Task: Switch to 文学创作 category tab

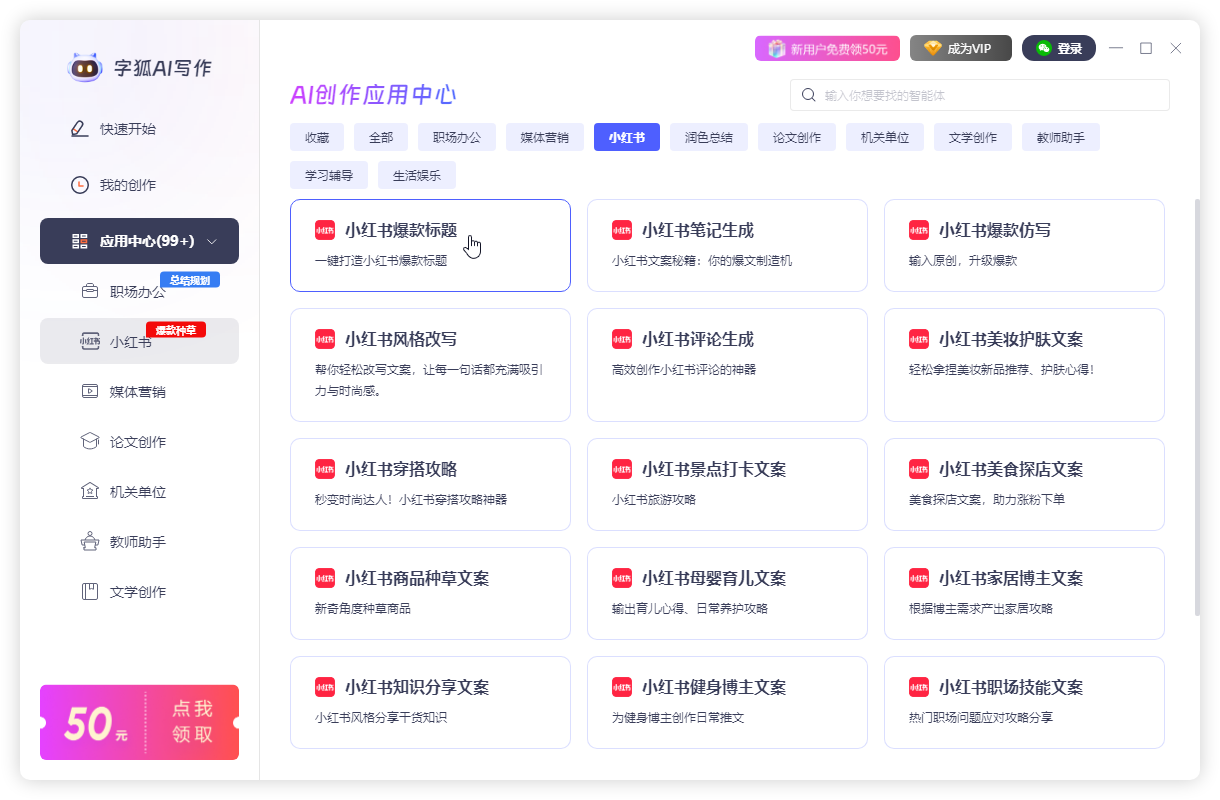Action: [973, 137]
